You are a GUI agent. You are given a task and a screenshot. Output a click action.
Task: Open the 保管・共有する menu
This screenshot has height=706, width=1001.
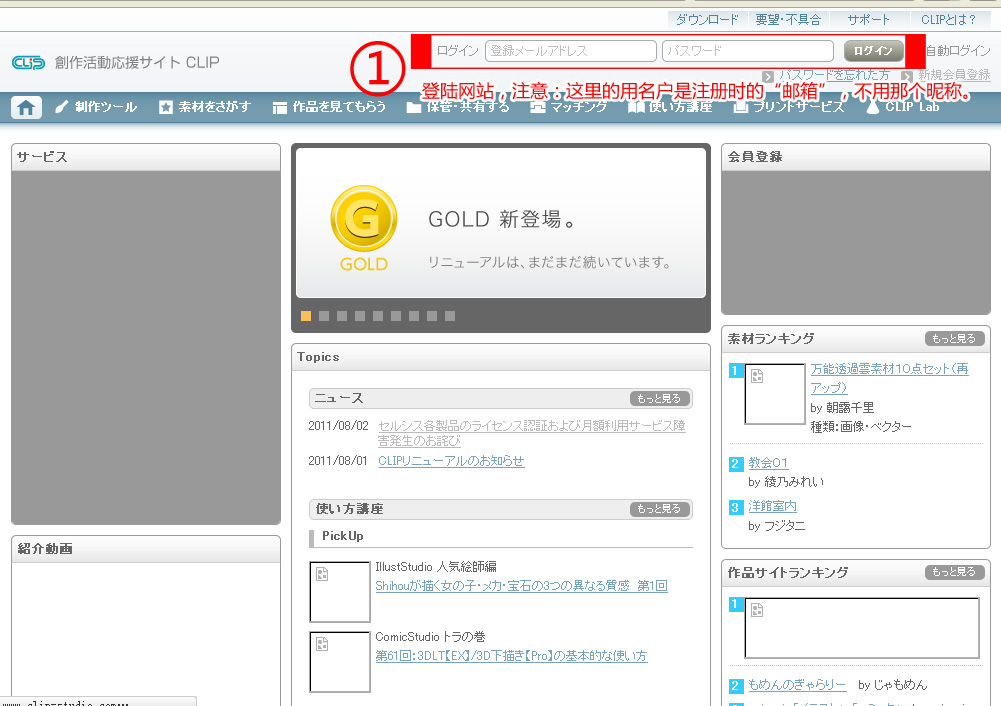pos(458,107)
